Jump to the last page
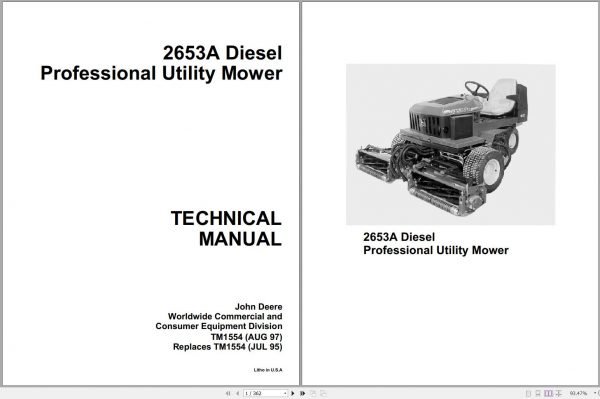 pyautogui.click(x=303, y=393)
